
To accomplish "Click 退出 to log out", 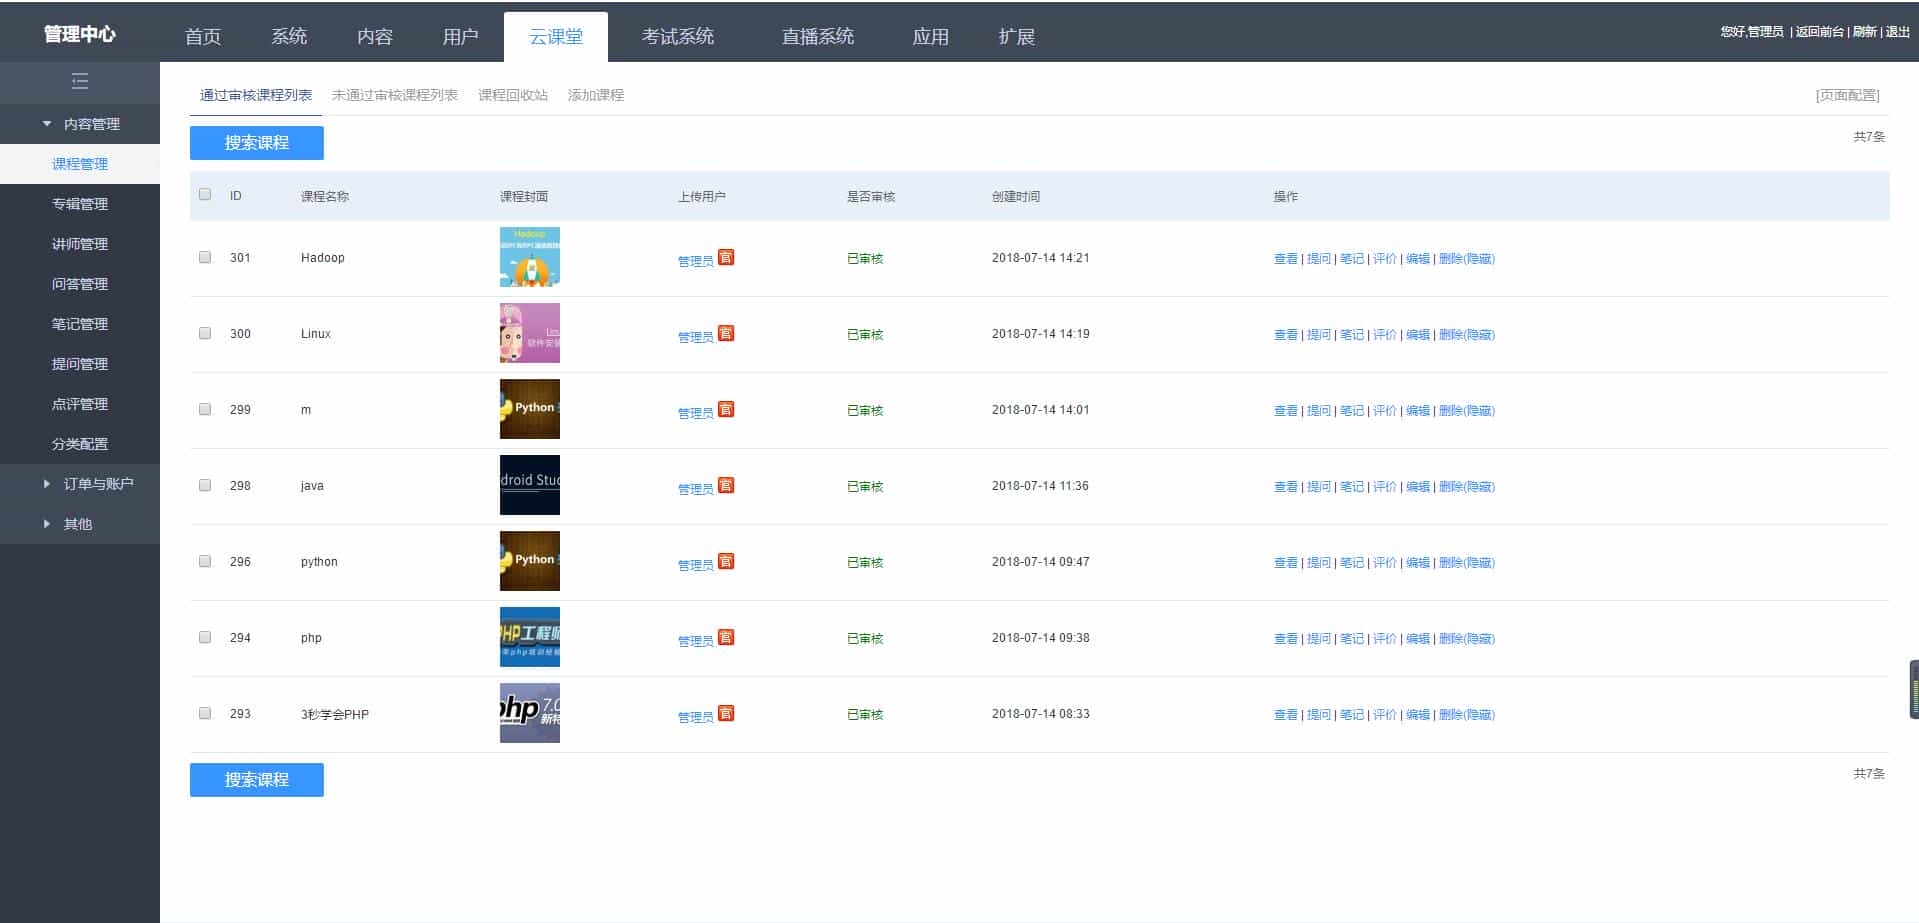I will pos(1897,32).
